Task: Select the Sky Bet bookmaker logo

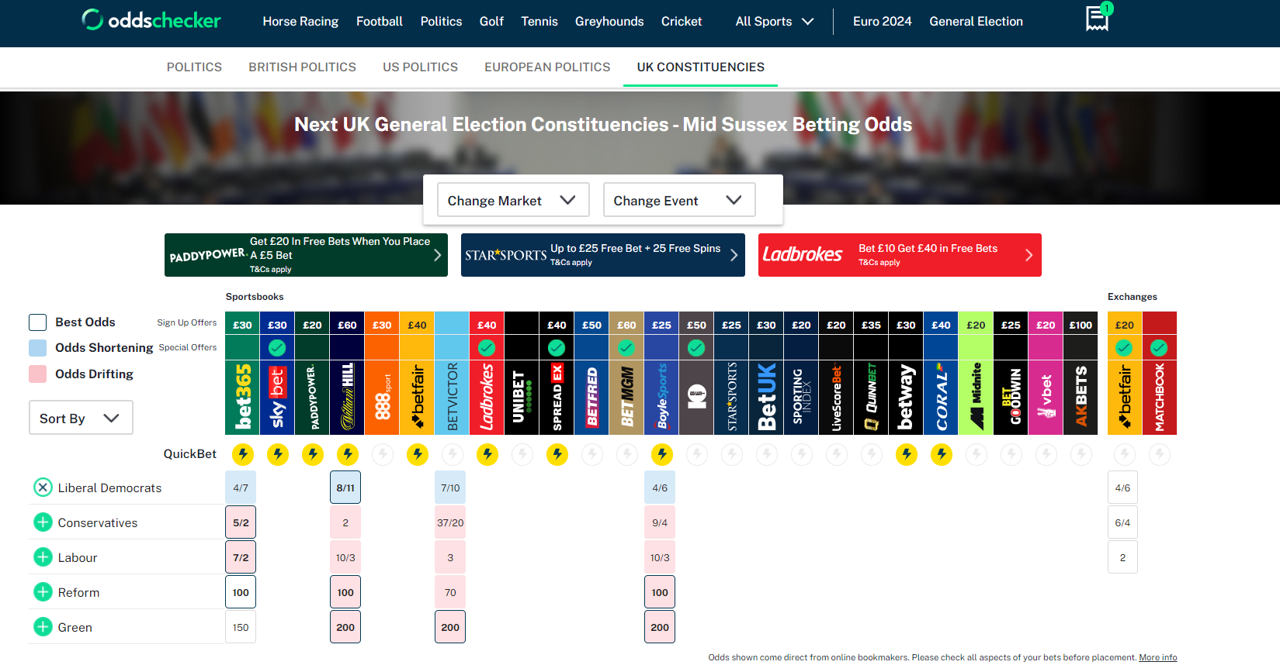Action: (x=277, y=398)
